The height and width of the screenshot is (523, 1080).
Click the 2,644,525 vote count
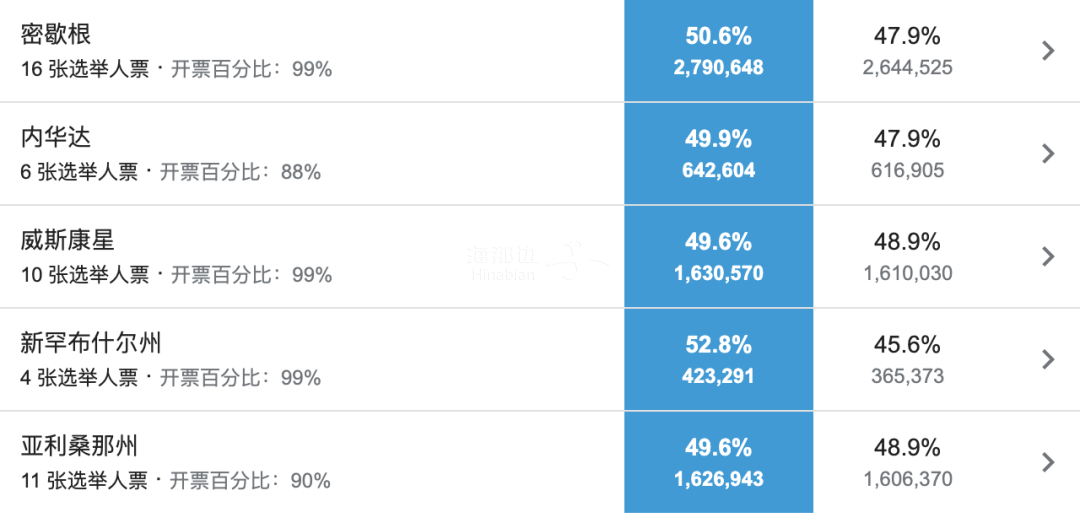[907, 68]
